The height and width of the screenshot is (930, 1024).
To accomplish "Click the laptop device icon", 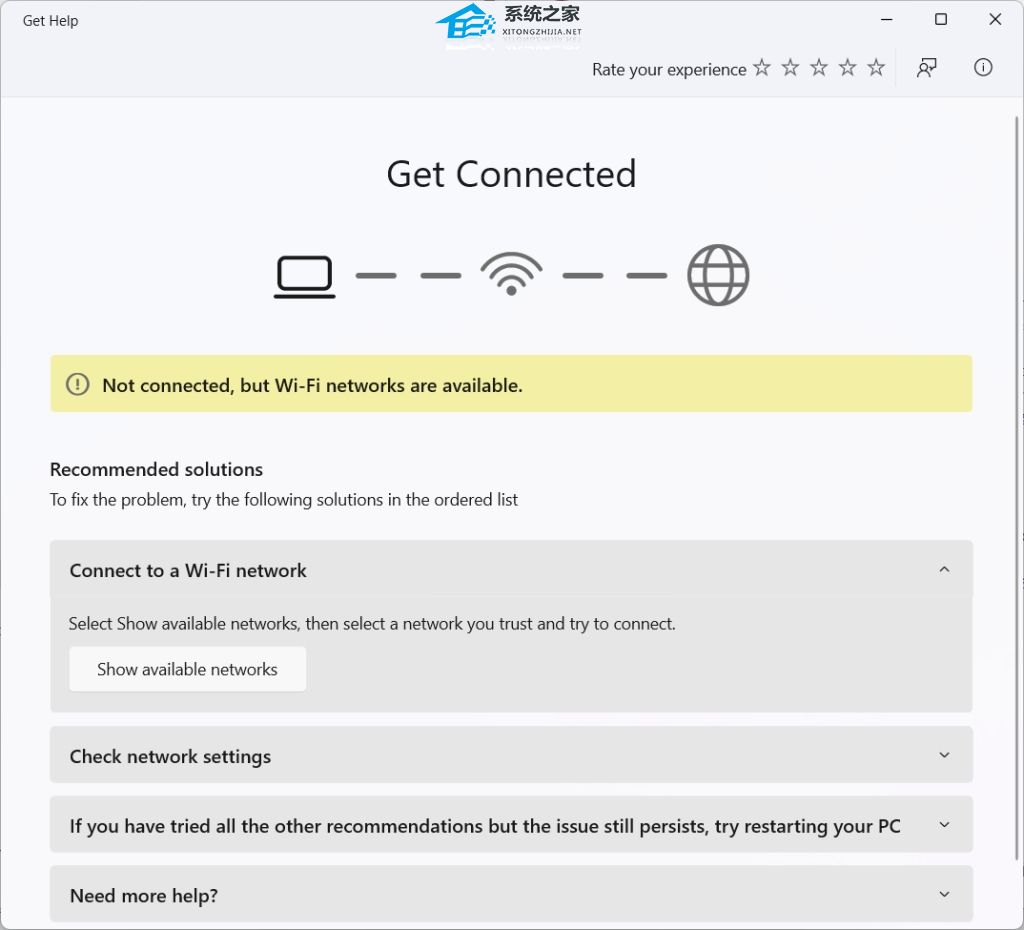I will tap(305, 276).
